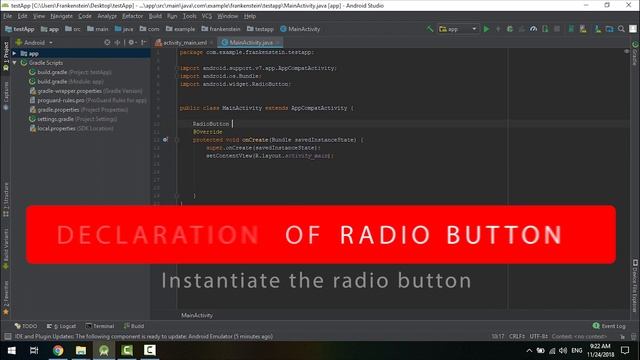Select build.gradle (Project: testApp) file
Screen dimensions: 640x360
(x=70, y=72)
